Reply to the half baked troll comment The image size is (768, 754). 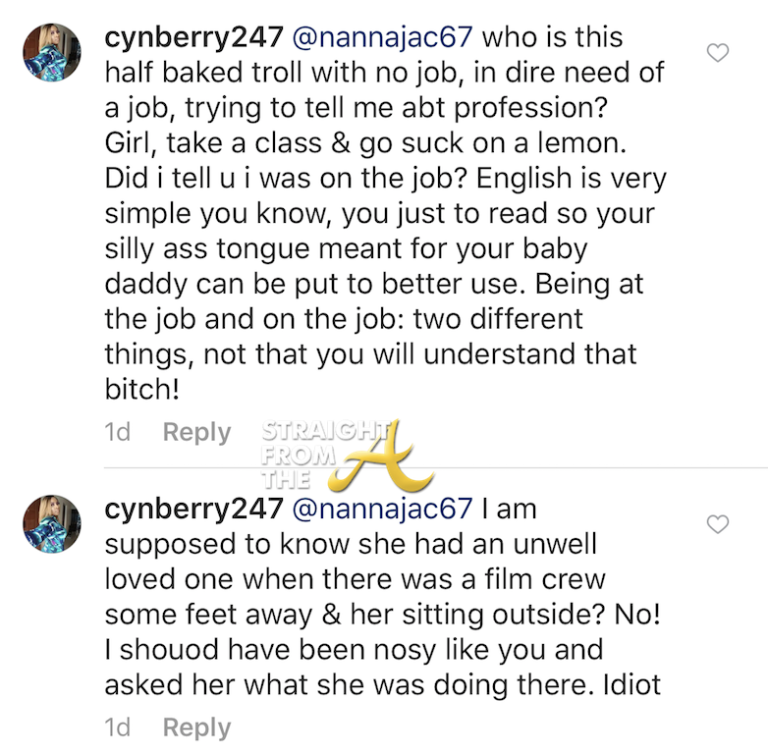(197, 433)
